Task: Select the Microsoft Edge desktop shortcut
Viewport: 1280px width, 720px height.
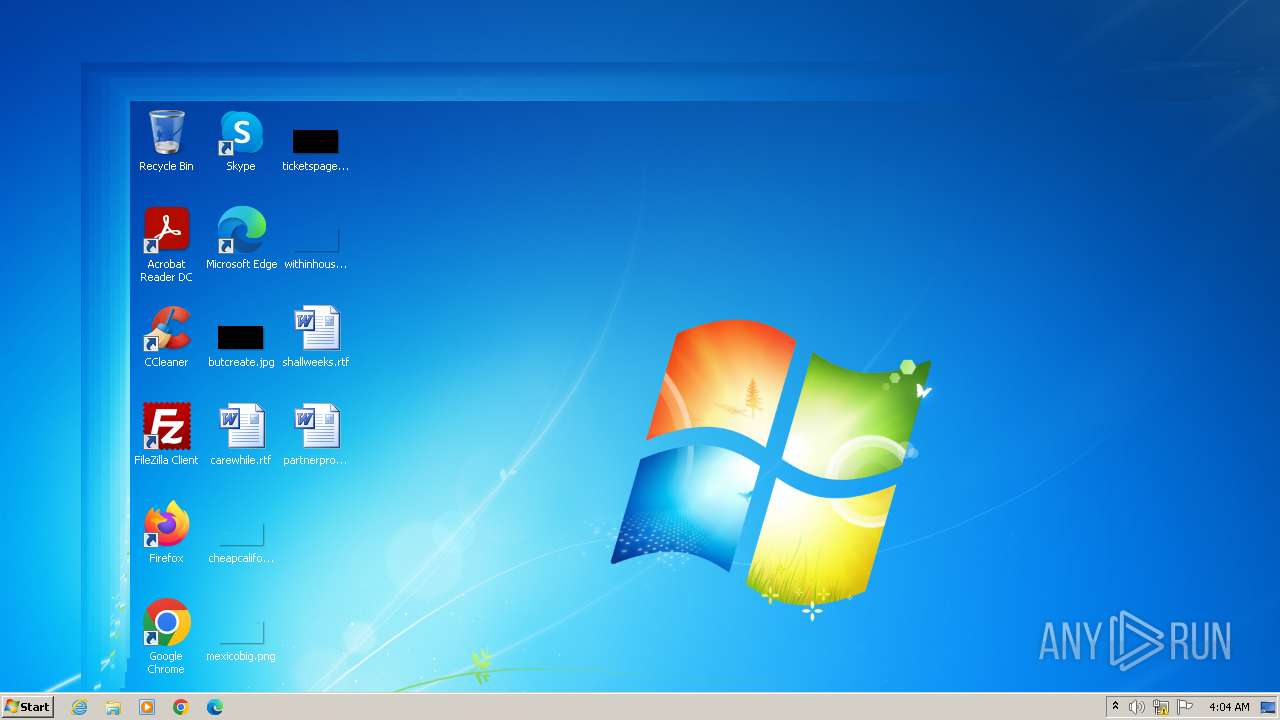Action: click(241, 238)
